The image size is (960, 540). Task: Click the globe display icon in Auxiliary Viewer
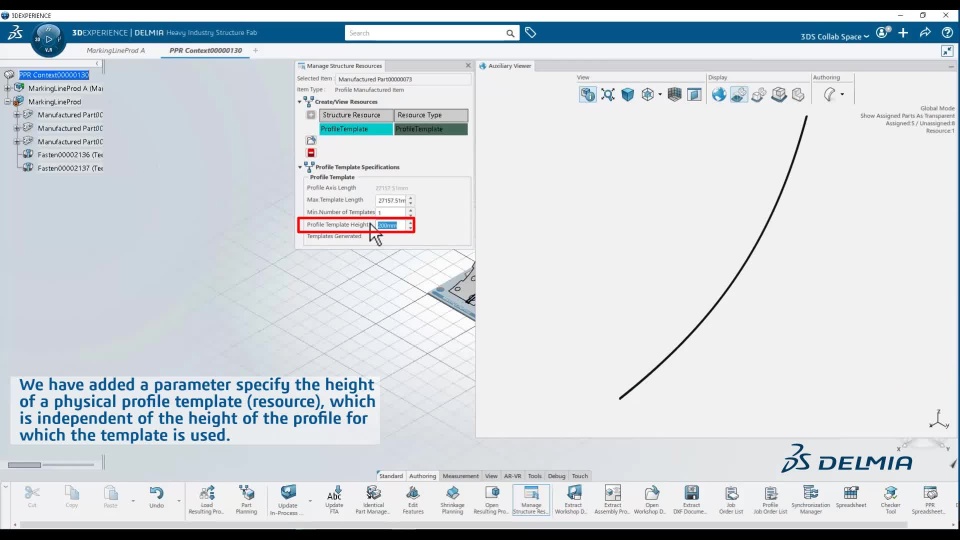pos(719,94)
